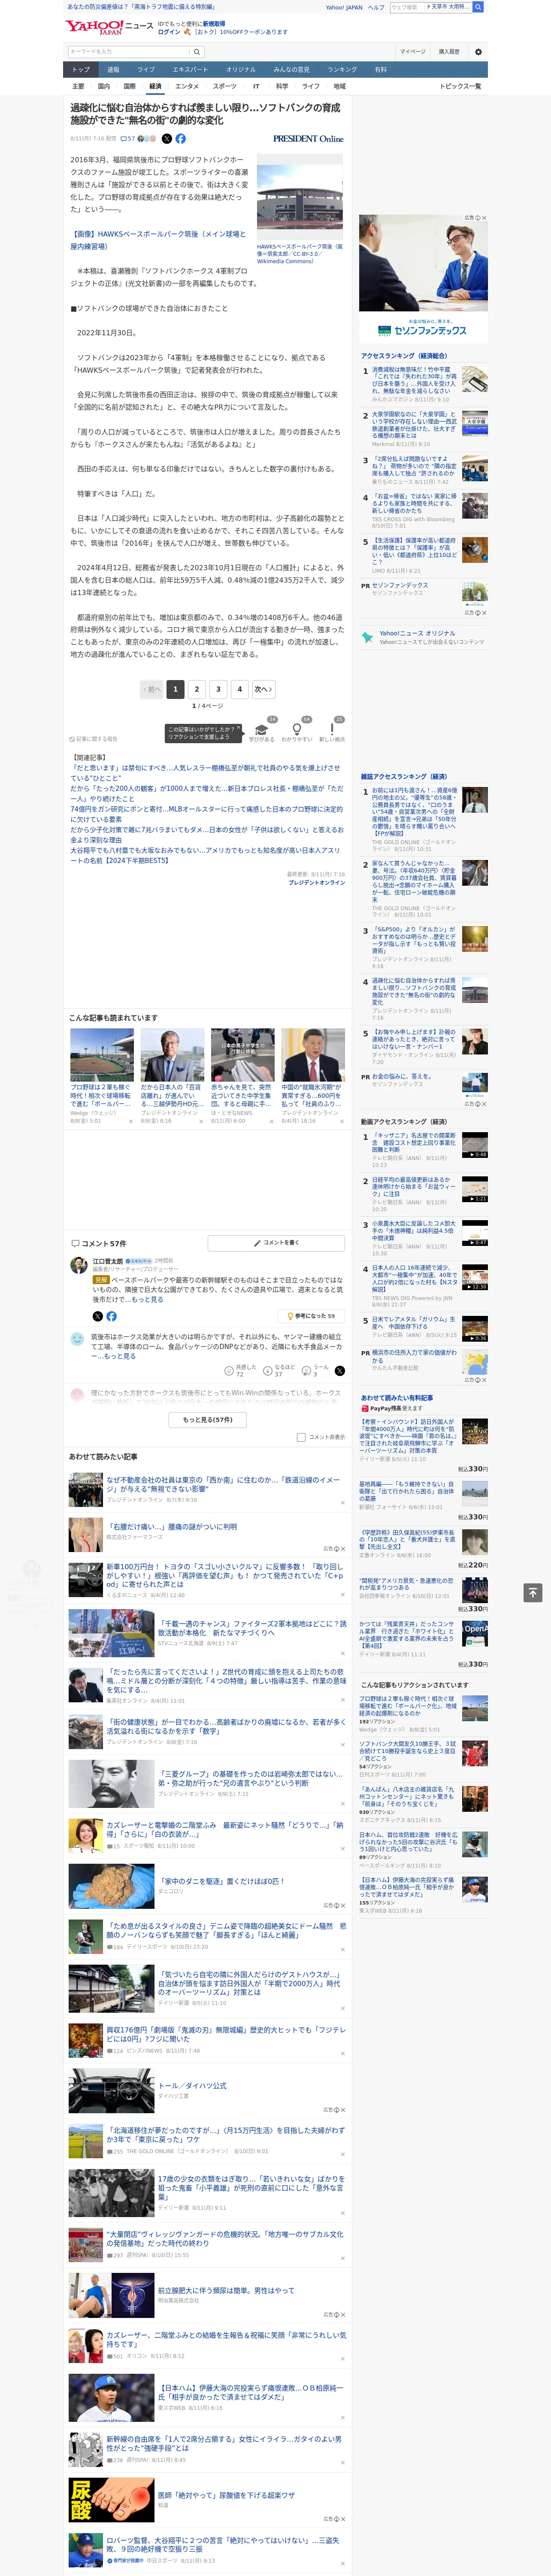551x2576 pixels.
Task: Open the スポーツ category
Action: [x=225, y=86]
